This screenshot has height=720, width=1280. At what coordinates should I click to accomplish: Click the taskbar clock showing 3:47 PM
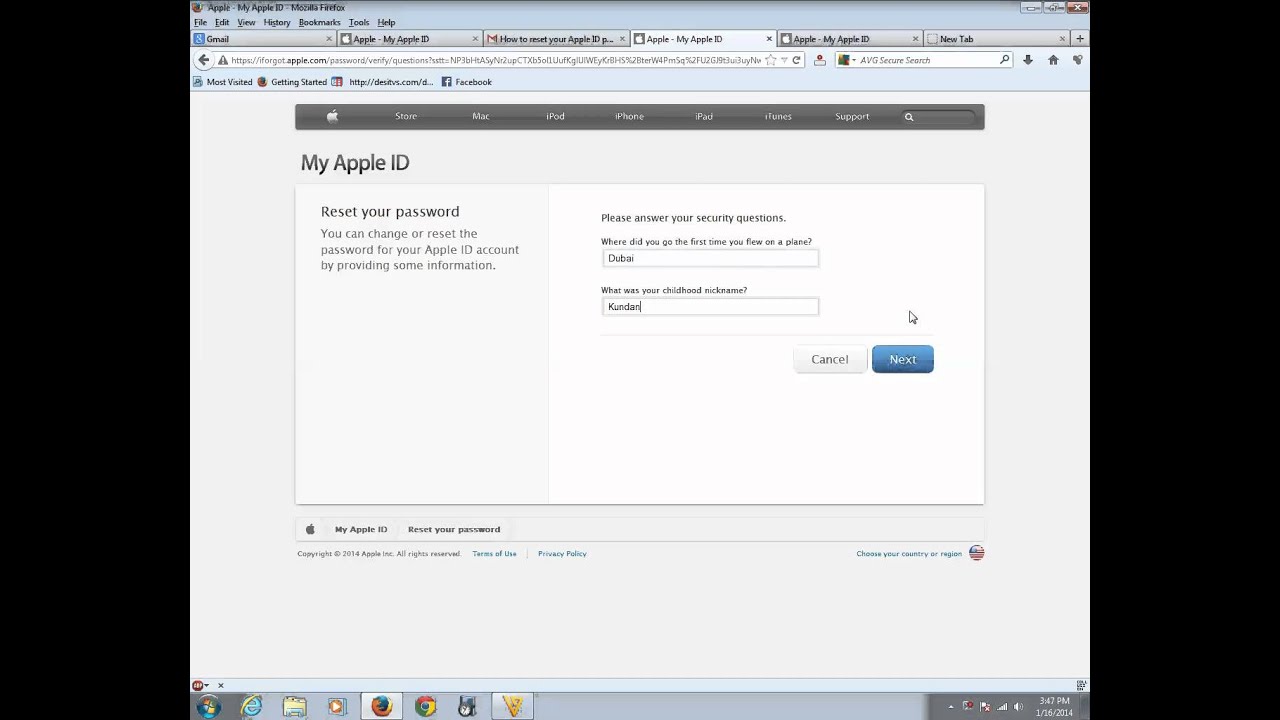pos(1055,707)
